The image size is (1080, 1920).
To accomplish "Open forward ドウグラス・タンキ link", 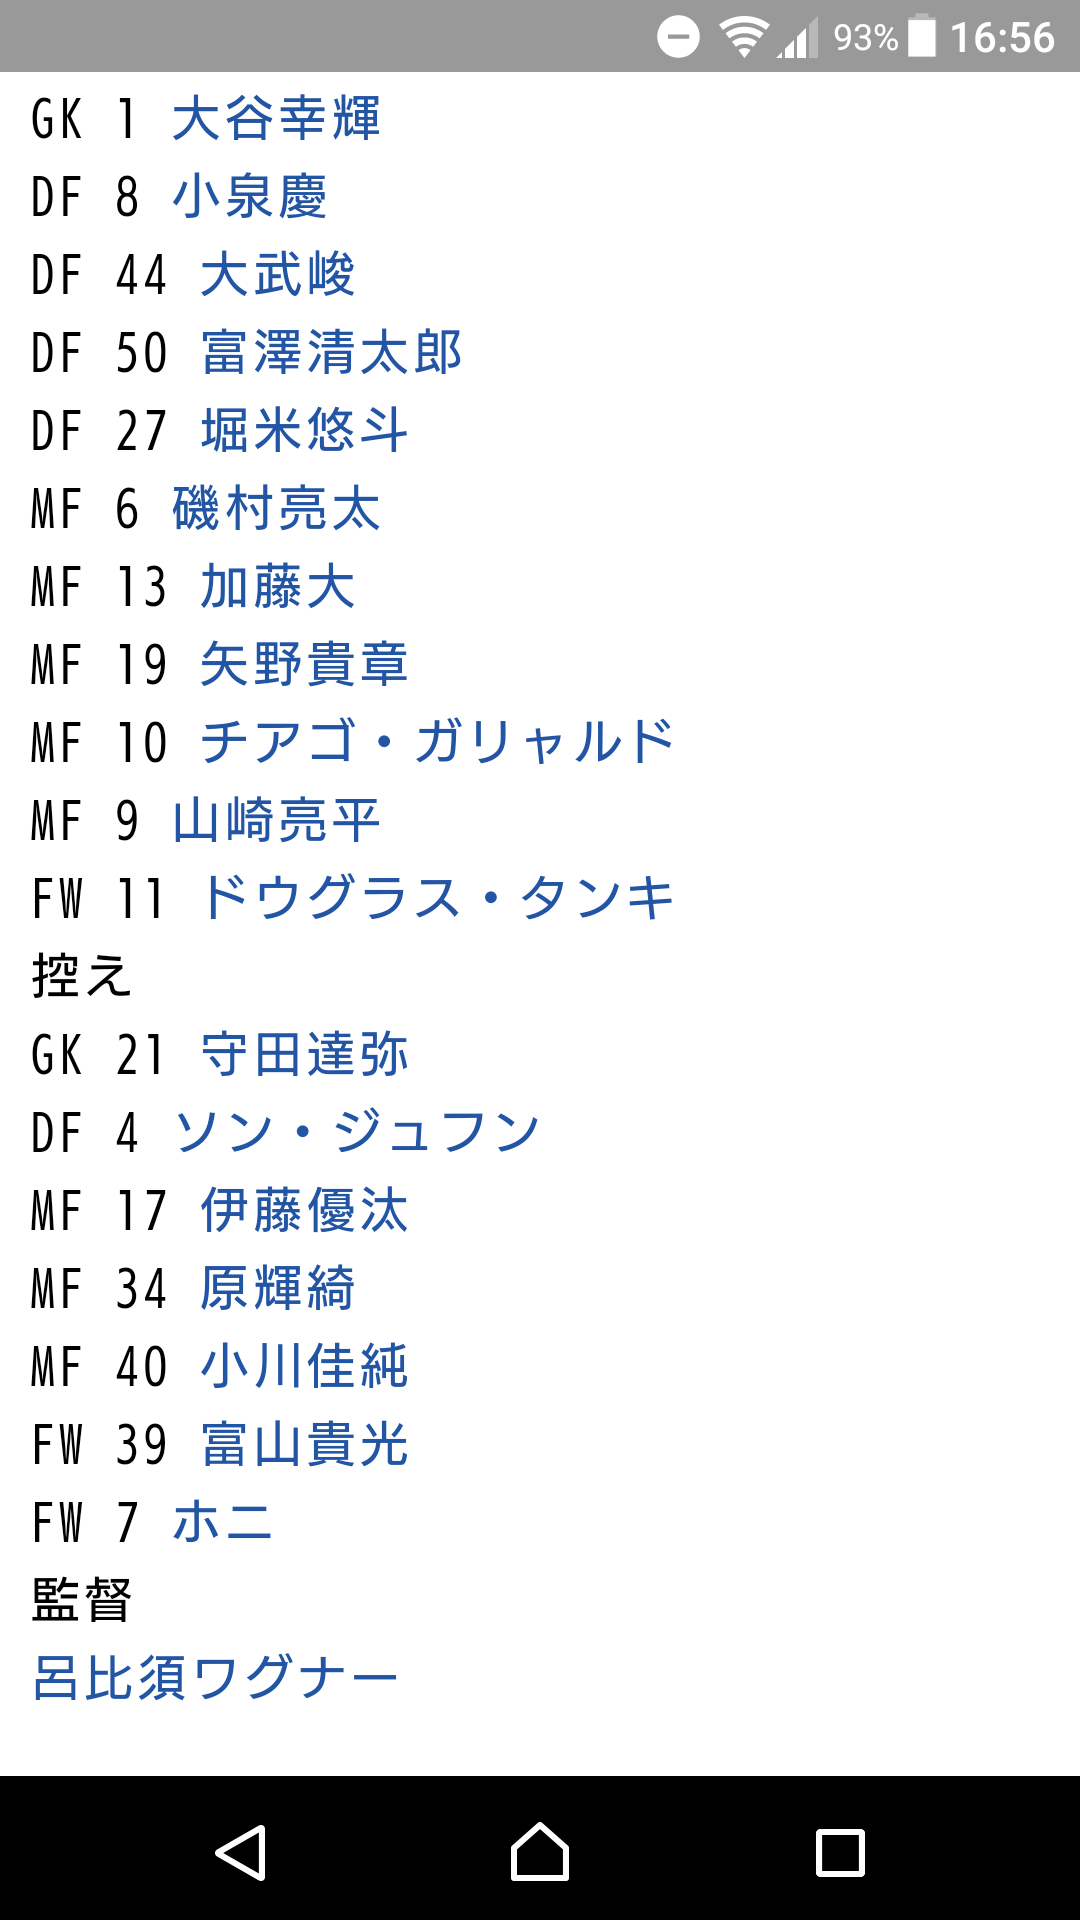I will [x=437, y=898].
